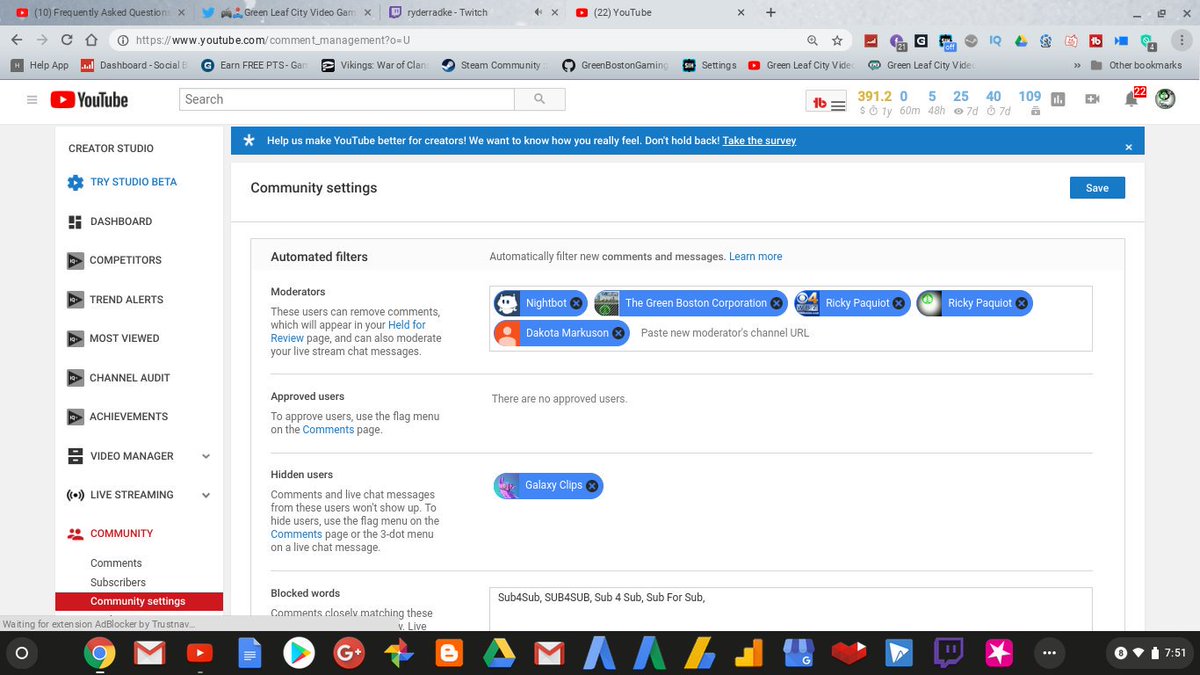
Task: Go back to previous page
Action: [16, 40]
